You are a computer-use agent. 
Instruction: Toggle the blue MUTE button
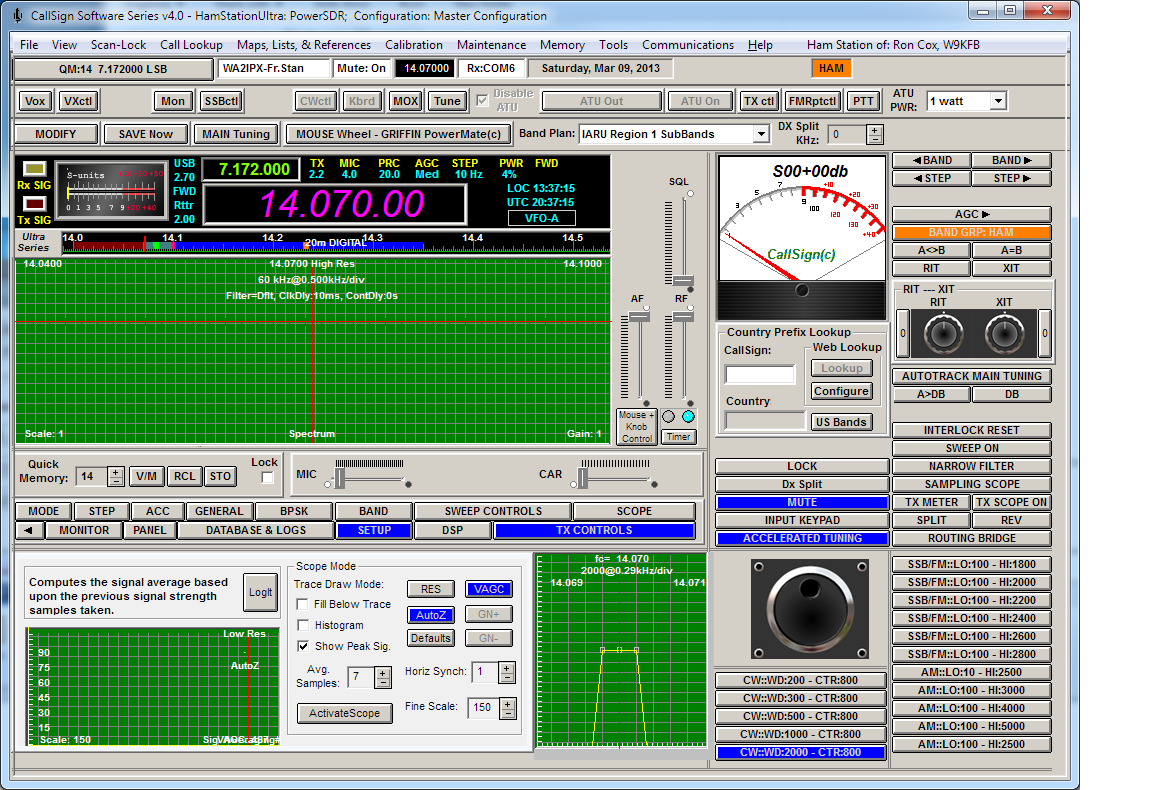point(802,503)
